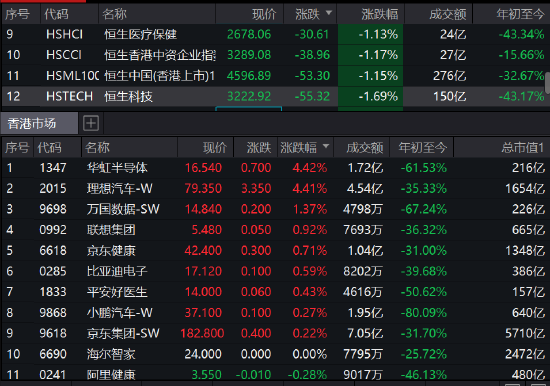
Task: Toggle sort arrow on lower 涨跌幅 column
Action: click(326, 146)
